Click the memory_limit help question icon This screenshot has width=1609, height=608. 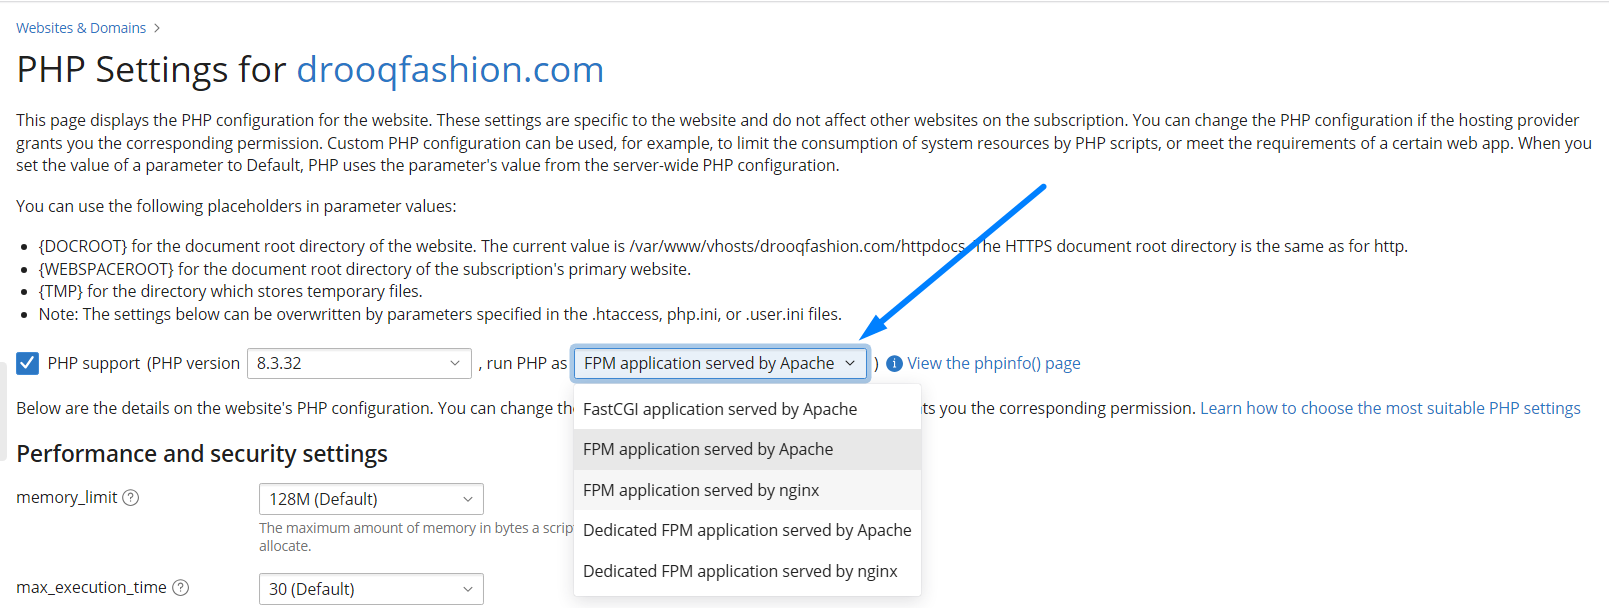point(130,498)
